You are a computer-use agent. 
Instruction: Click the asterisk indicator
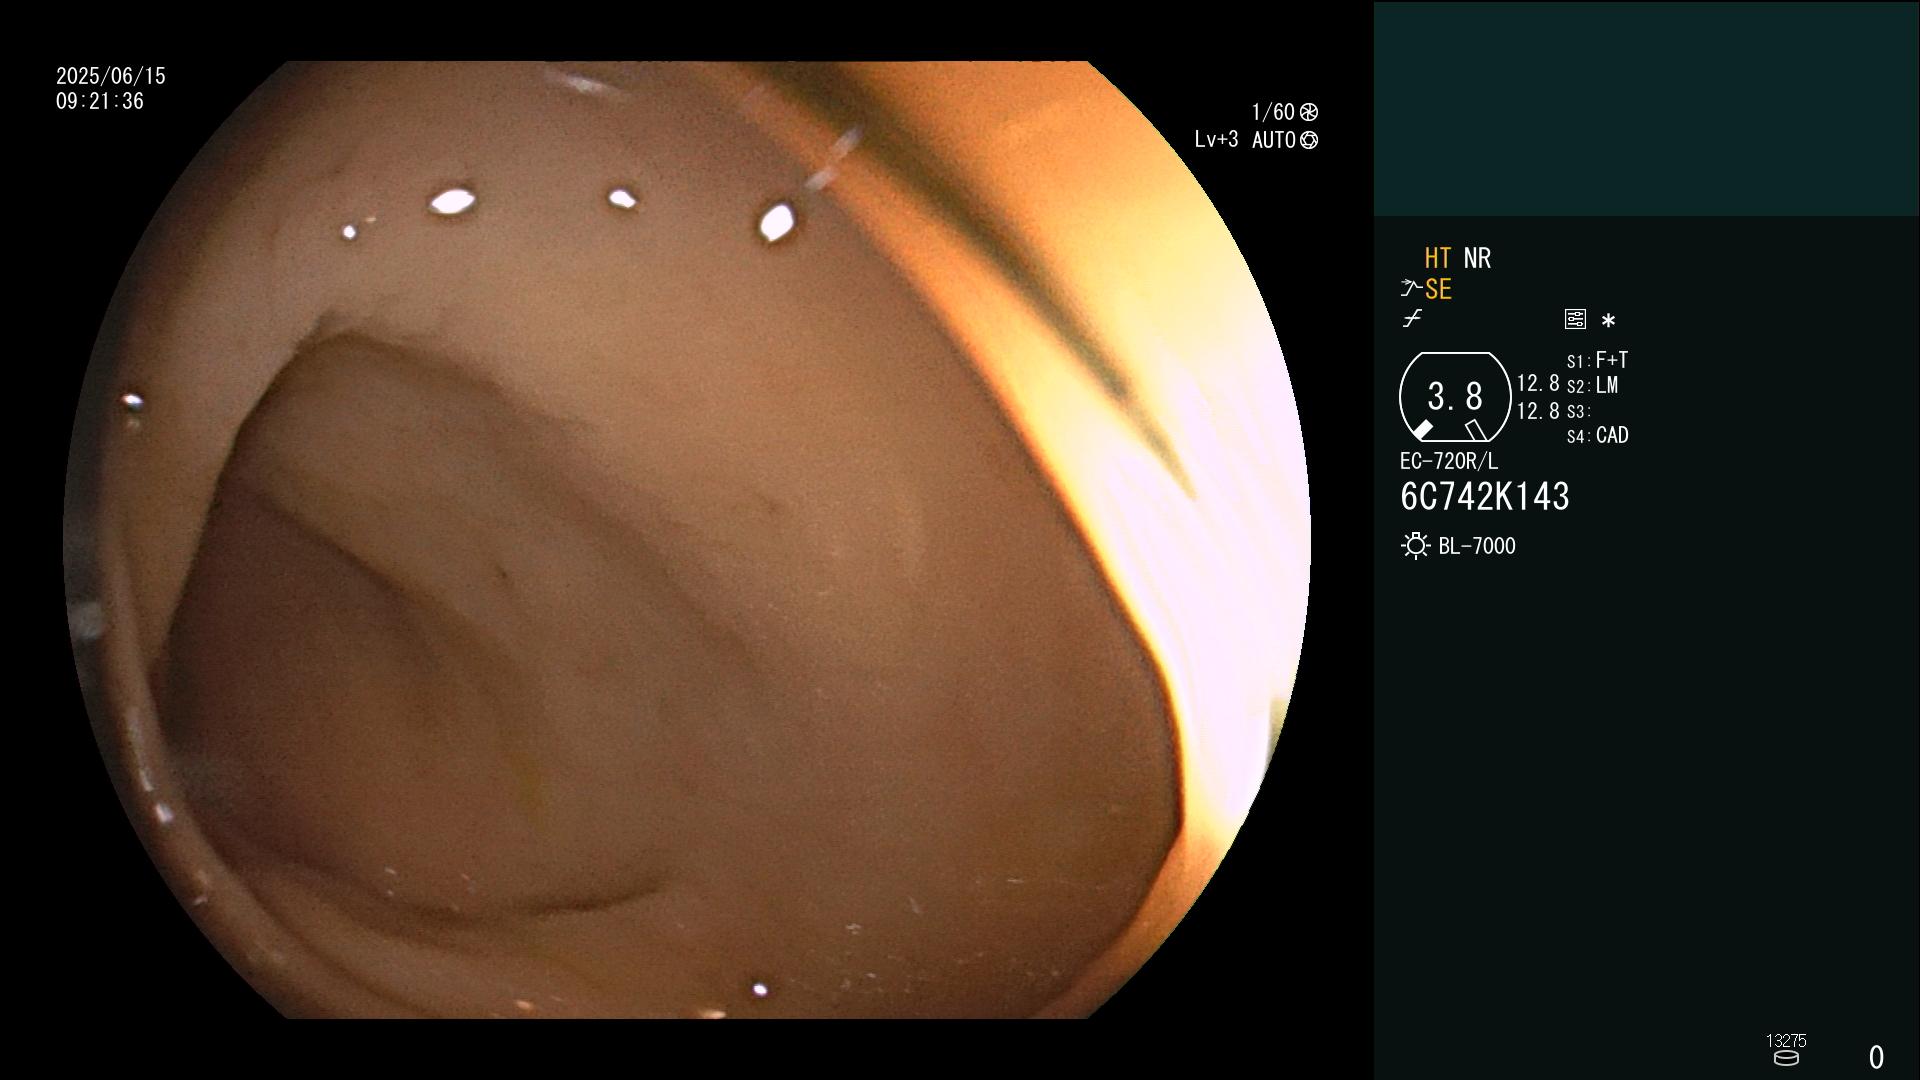(x=1608, y=320)
